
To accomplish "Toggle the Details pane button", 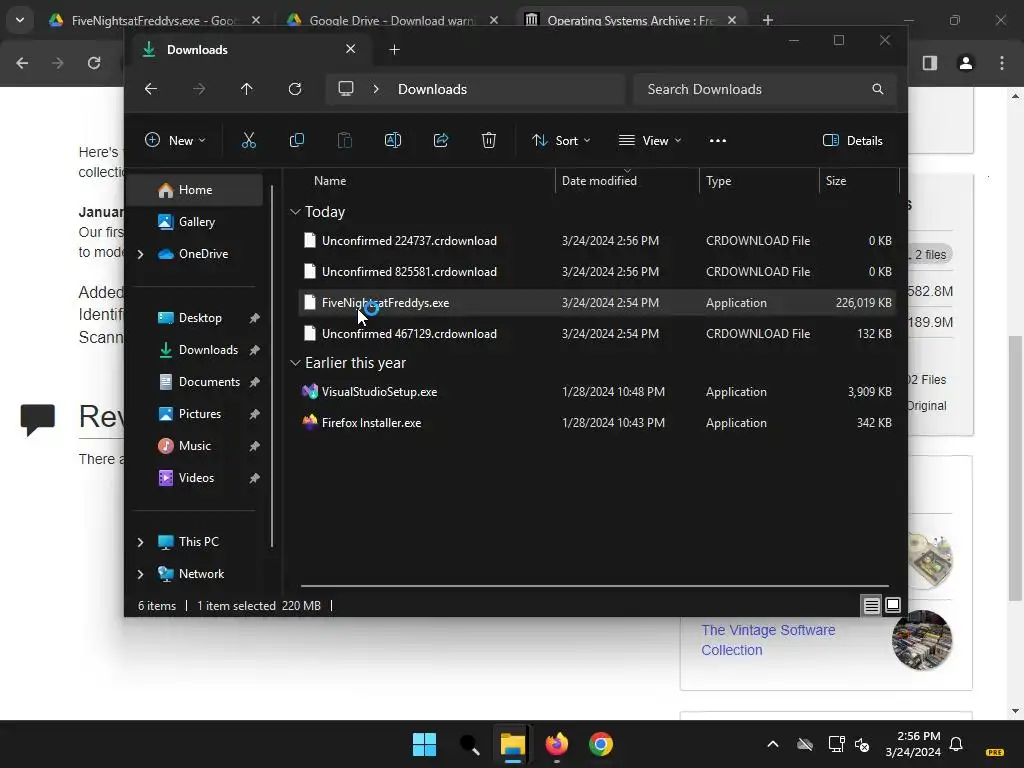I will tap(853, 140).
